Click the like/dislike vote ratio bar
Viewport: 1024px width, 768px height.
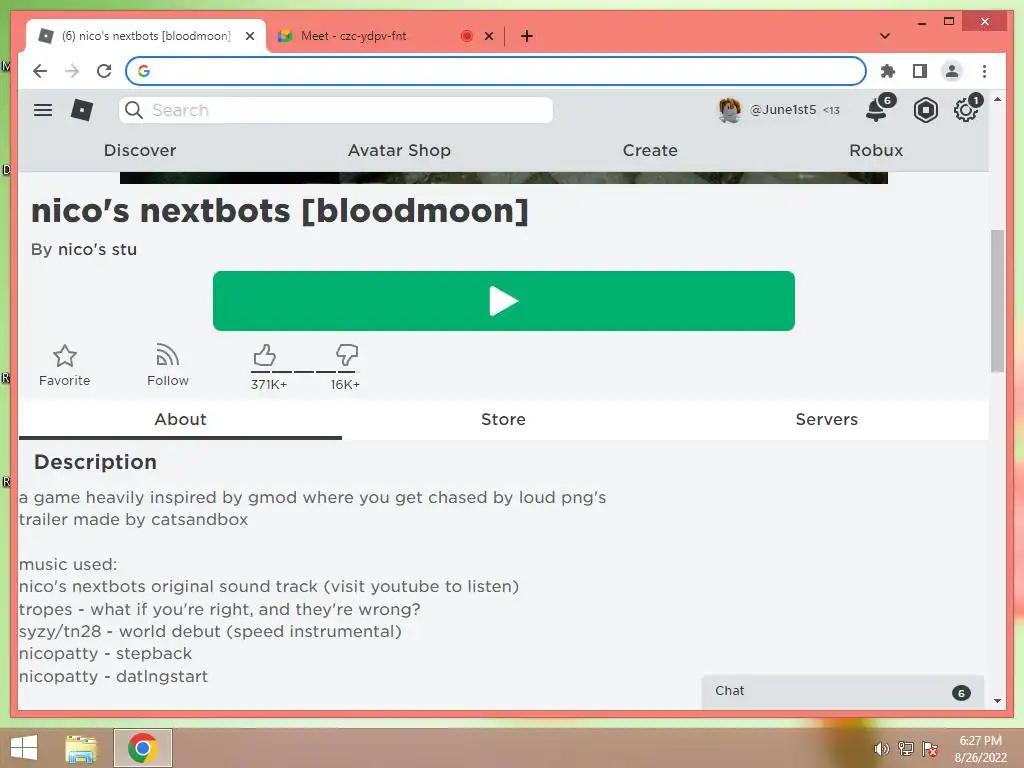[304, 372]
